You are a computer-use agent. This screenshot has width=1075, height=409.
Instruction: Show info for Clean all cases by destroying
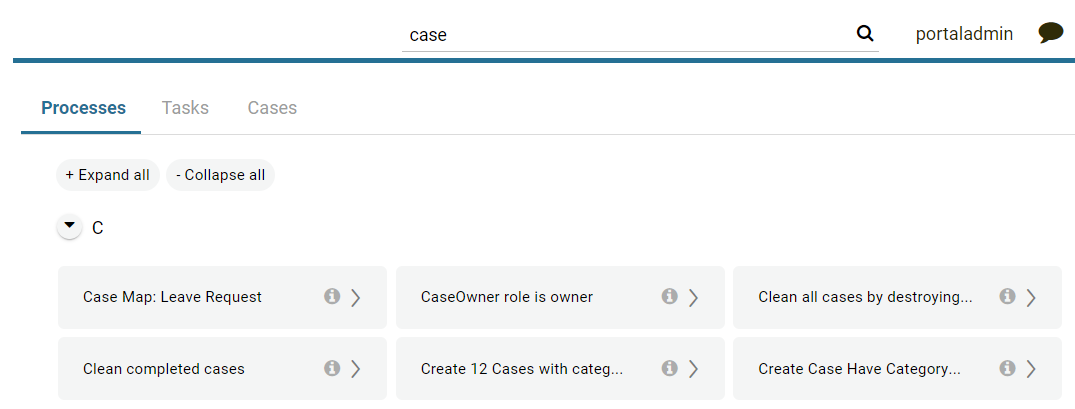pyautogui.click(x=1006, y=297)
